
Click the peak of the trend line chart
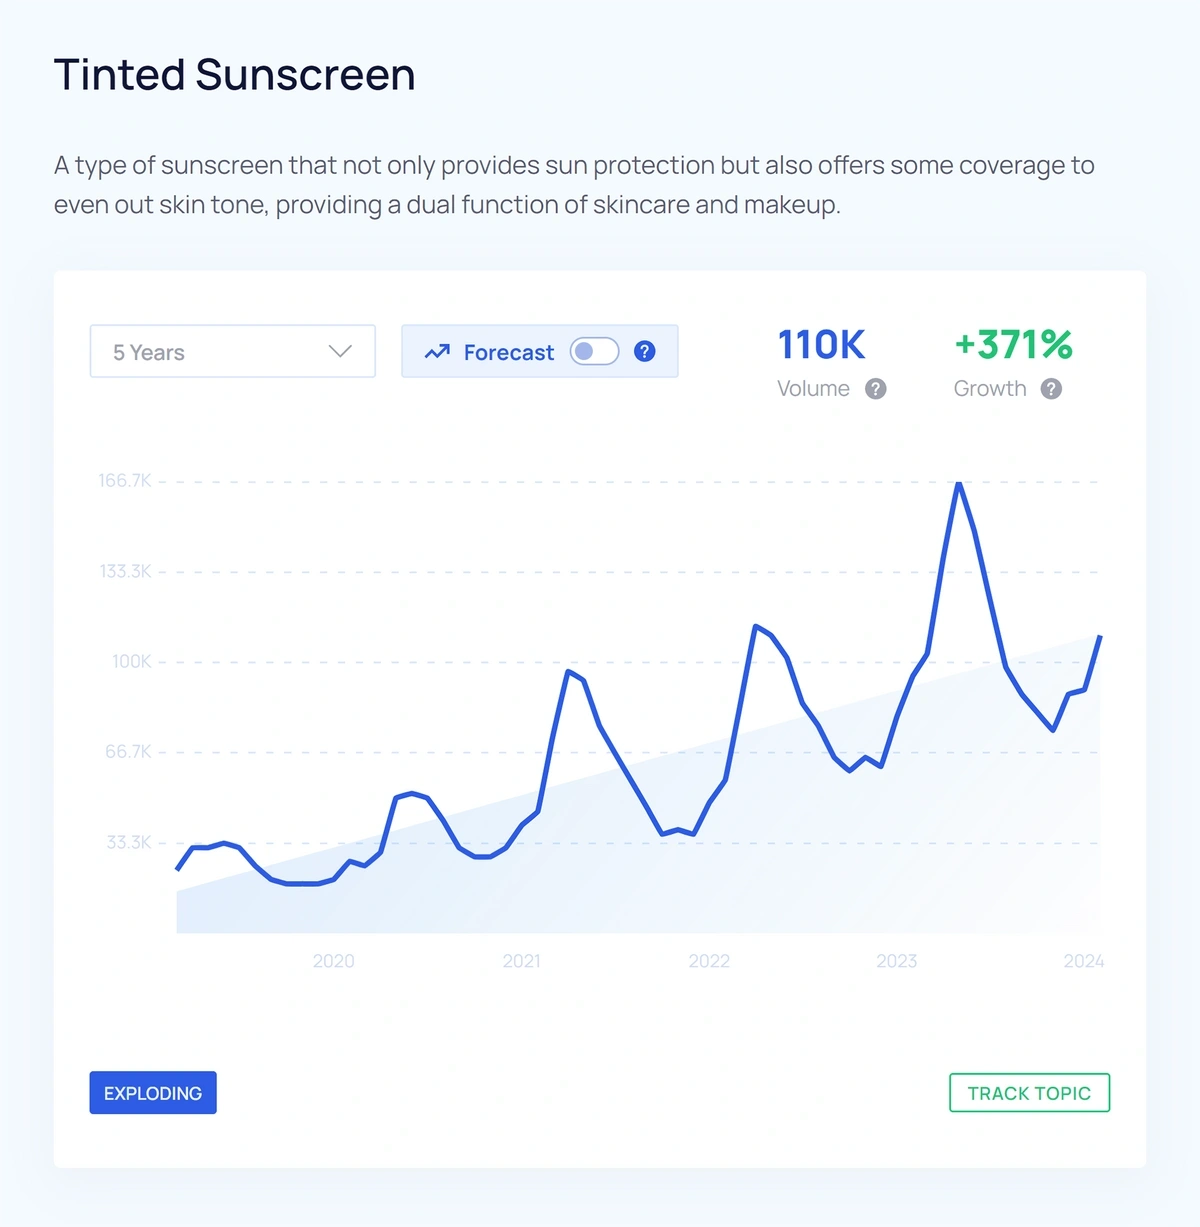coord(959,484)
